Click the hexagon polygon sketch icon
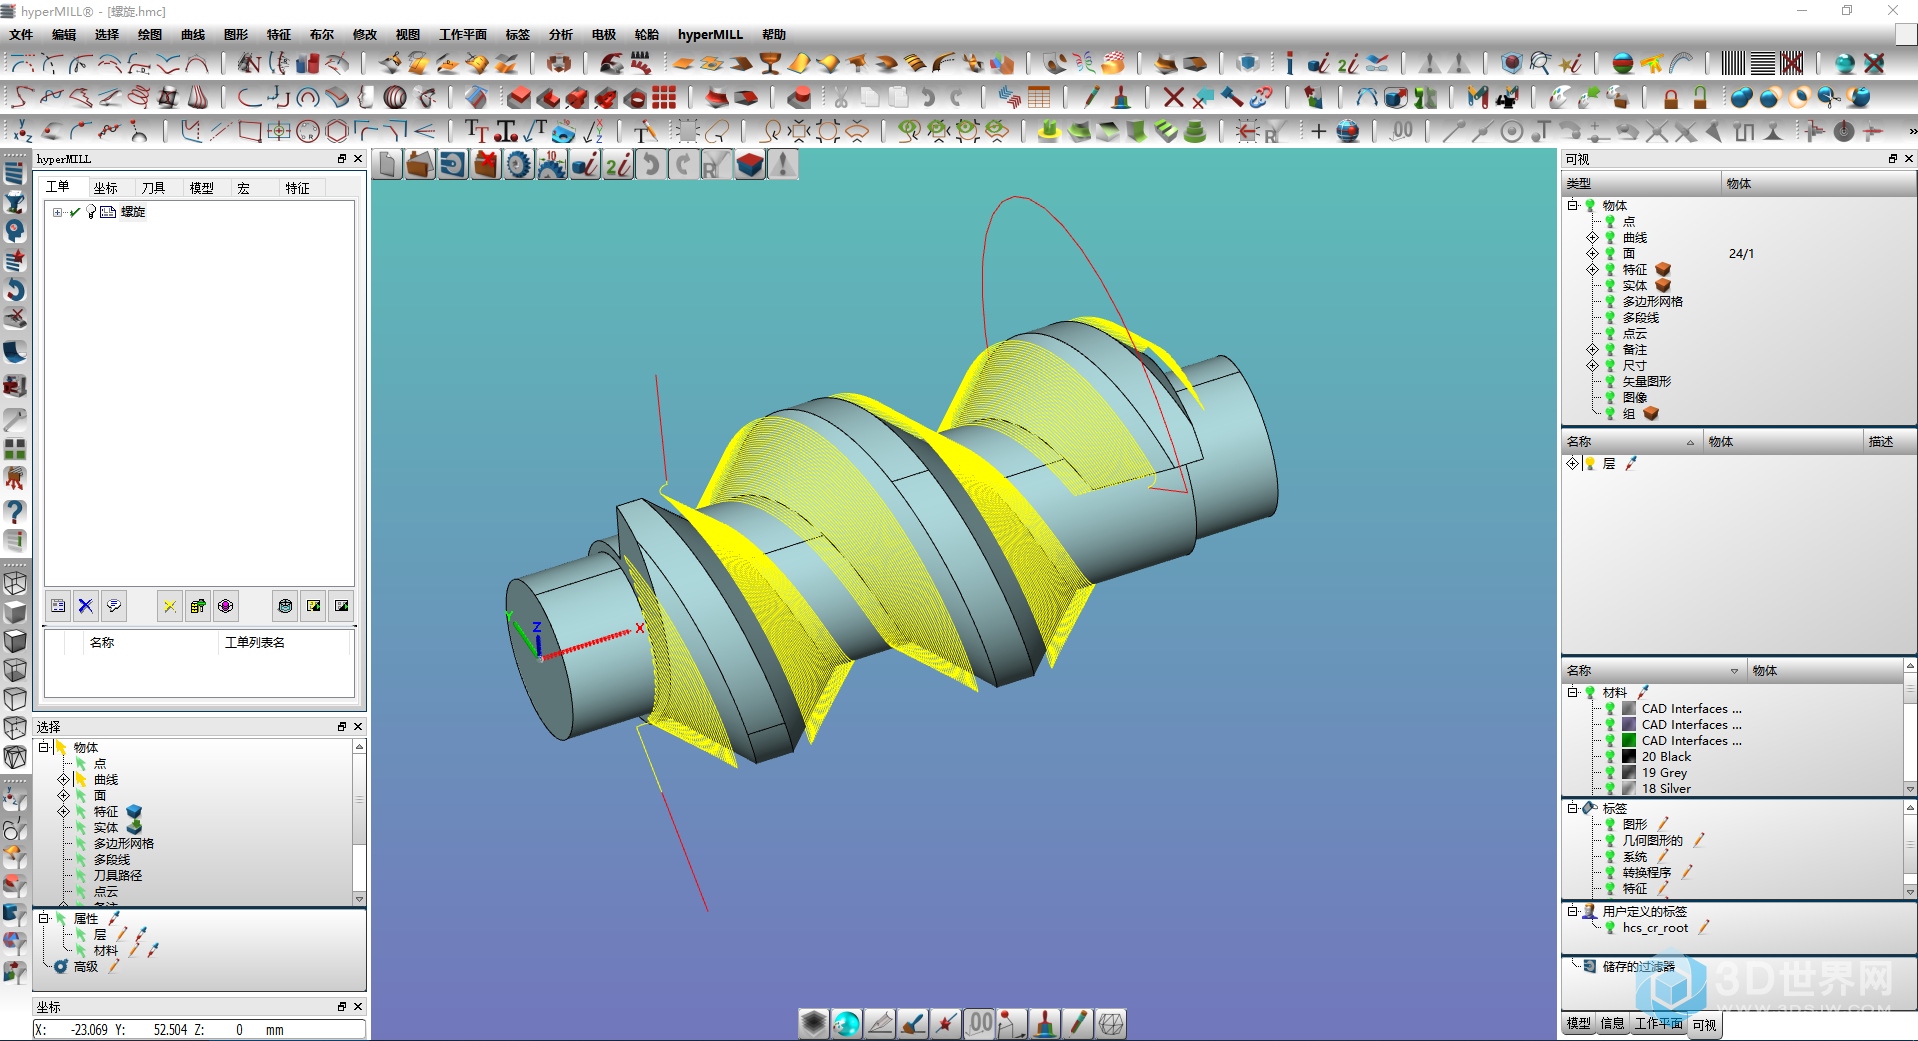This screenshot has width=1918, height=1041. [338, 131]
